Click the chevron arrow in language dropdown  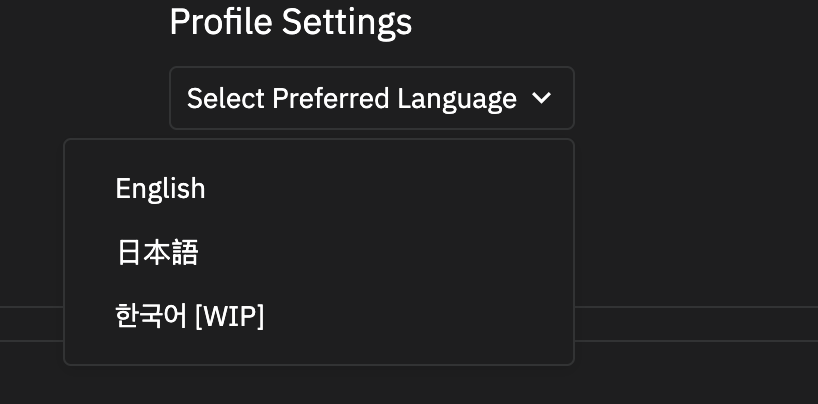pyautogui.click(x=542, y=98)
